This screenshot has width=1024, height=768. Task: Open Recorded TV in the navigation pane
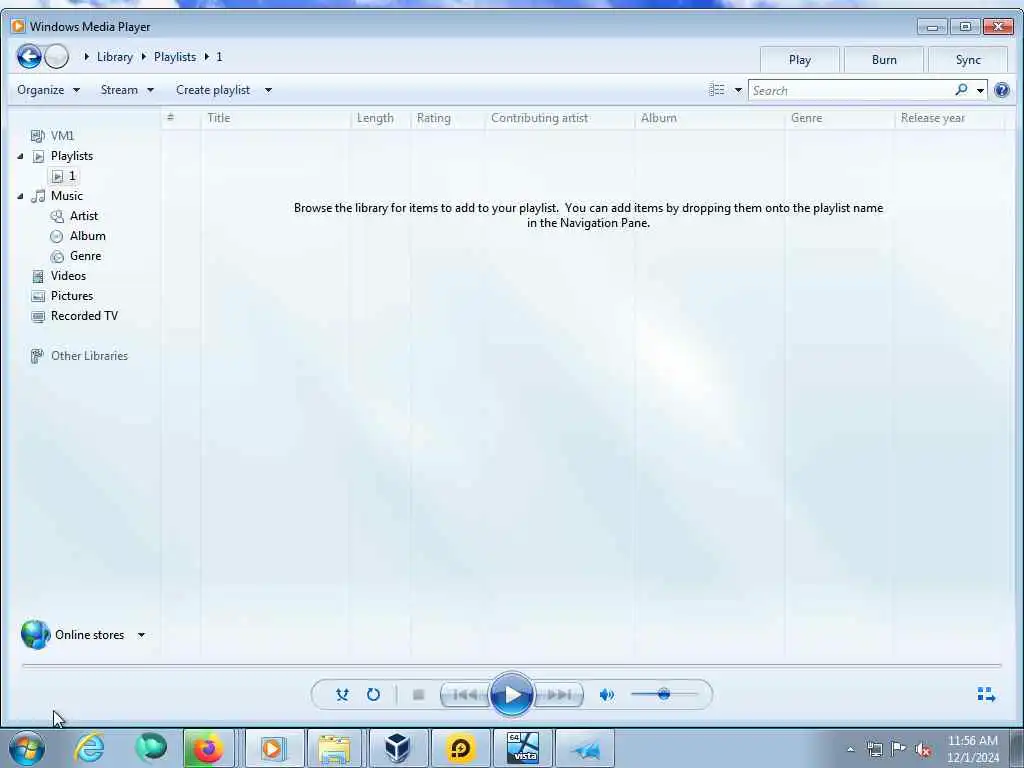[x=84, y=316]
